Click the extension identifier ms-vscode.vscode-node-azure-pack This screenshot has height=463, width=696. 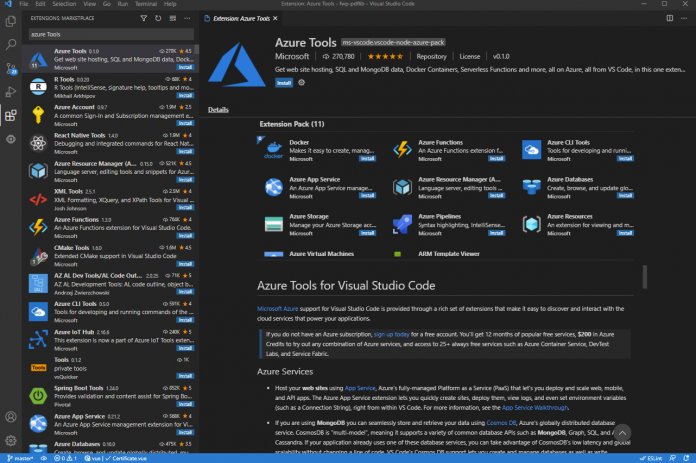393,43
